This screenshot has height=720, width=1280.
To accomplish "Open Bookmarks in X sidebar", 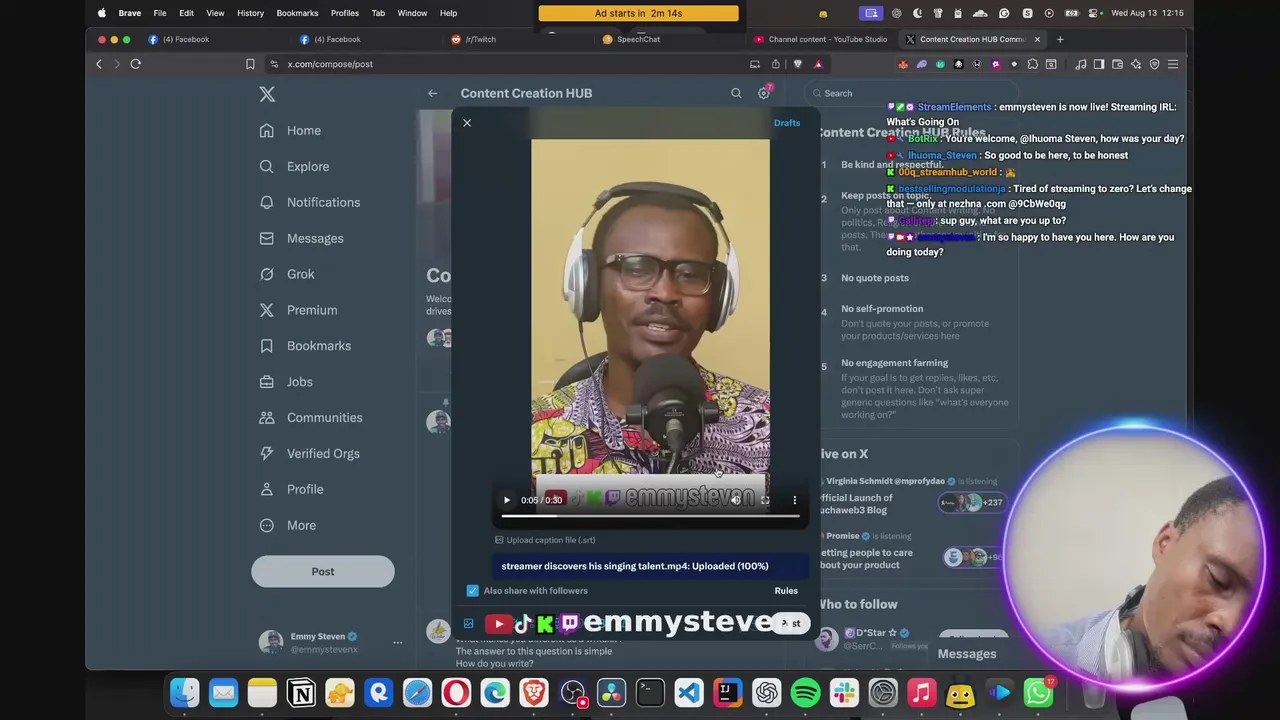I will point(305,346).
